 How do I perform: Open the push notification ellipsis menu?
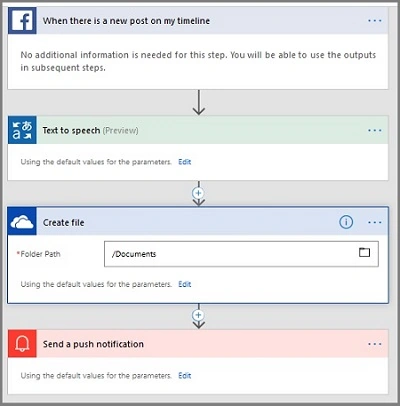point(375,344)
